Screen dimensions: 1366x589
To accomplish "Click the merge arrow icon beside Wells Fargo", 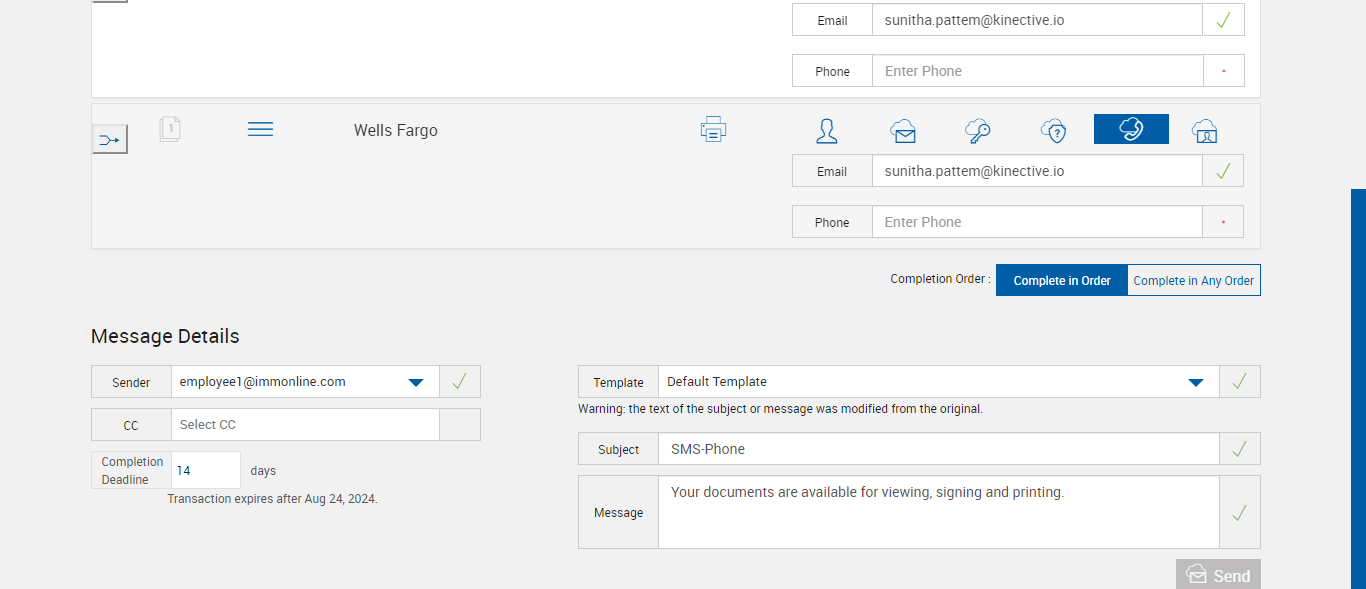I will [x=110, y=140].
